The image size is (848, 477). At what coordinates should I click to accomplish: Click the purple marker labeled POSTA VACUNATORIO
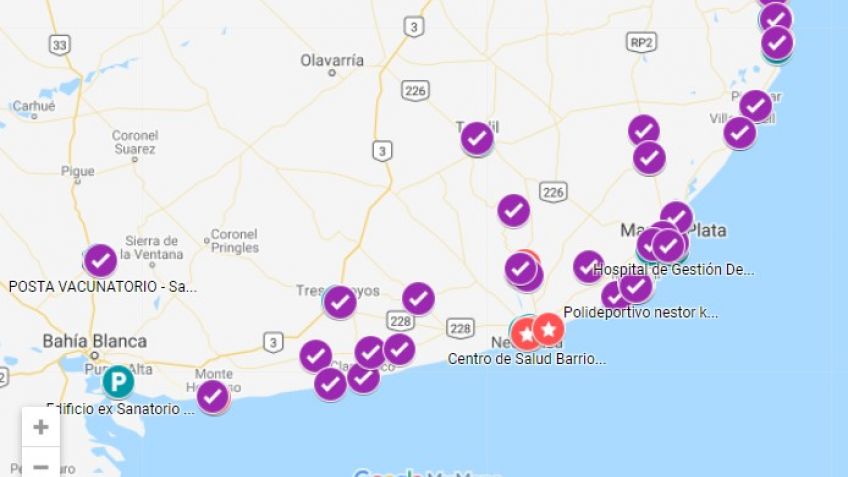click(x=101, y=261)
